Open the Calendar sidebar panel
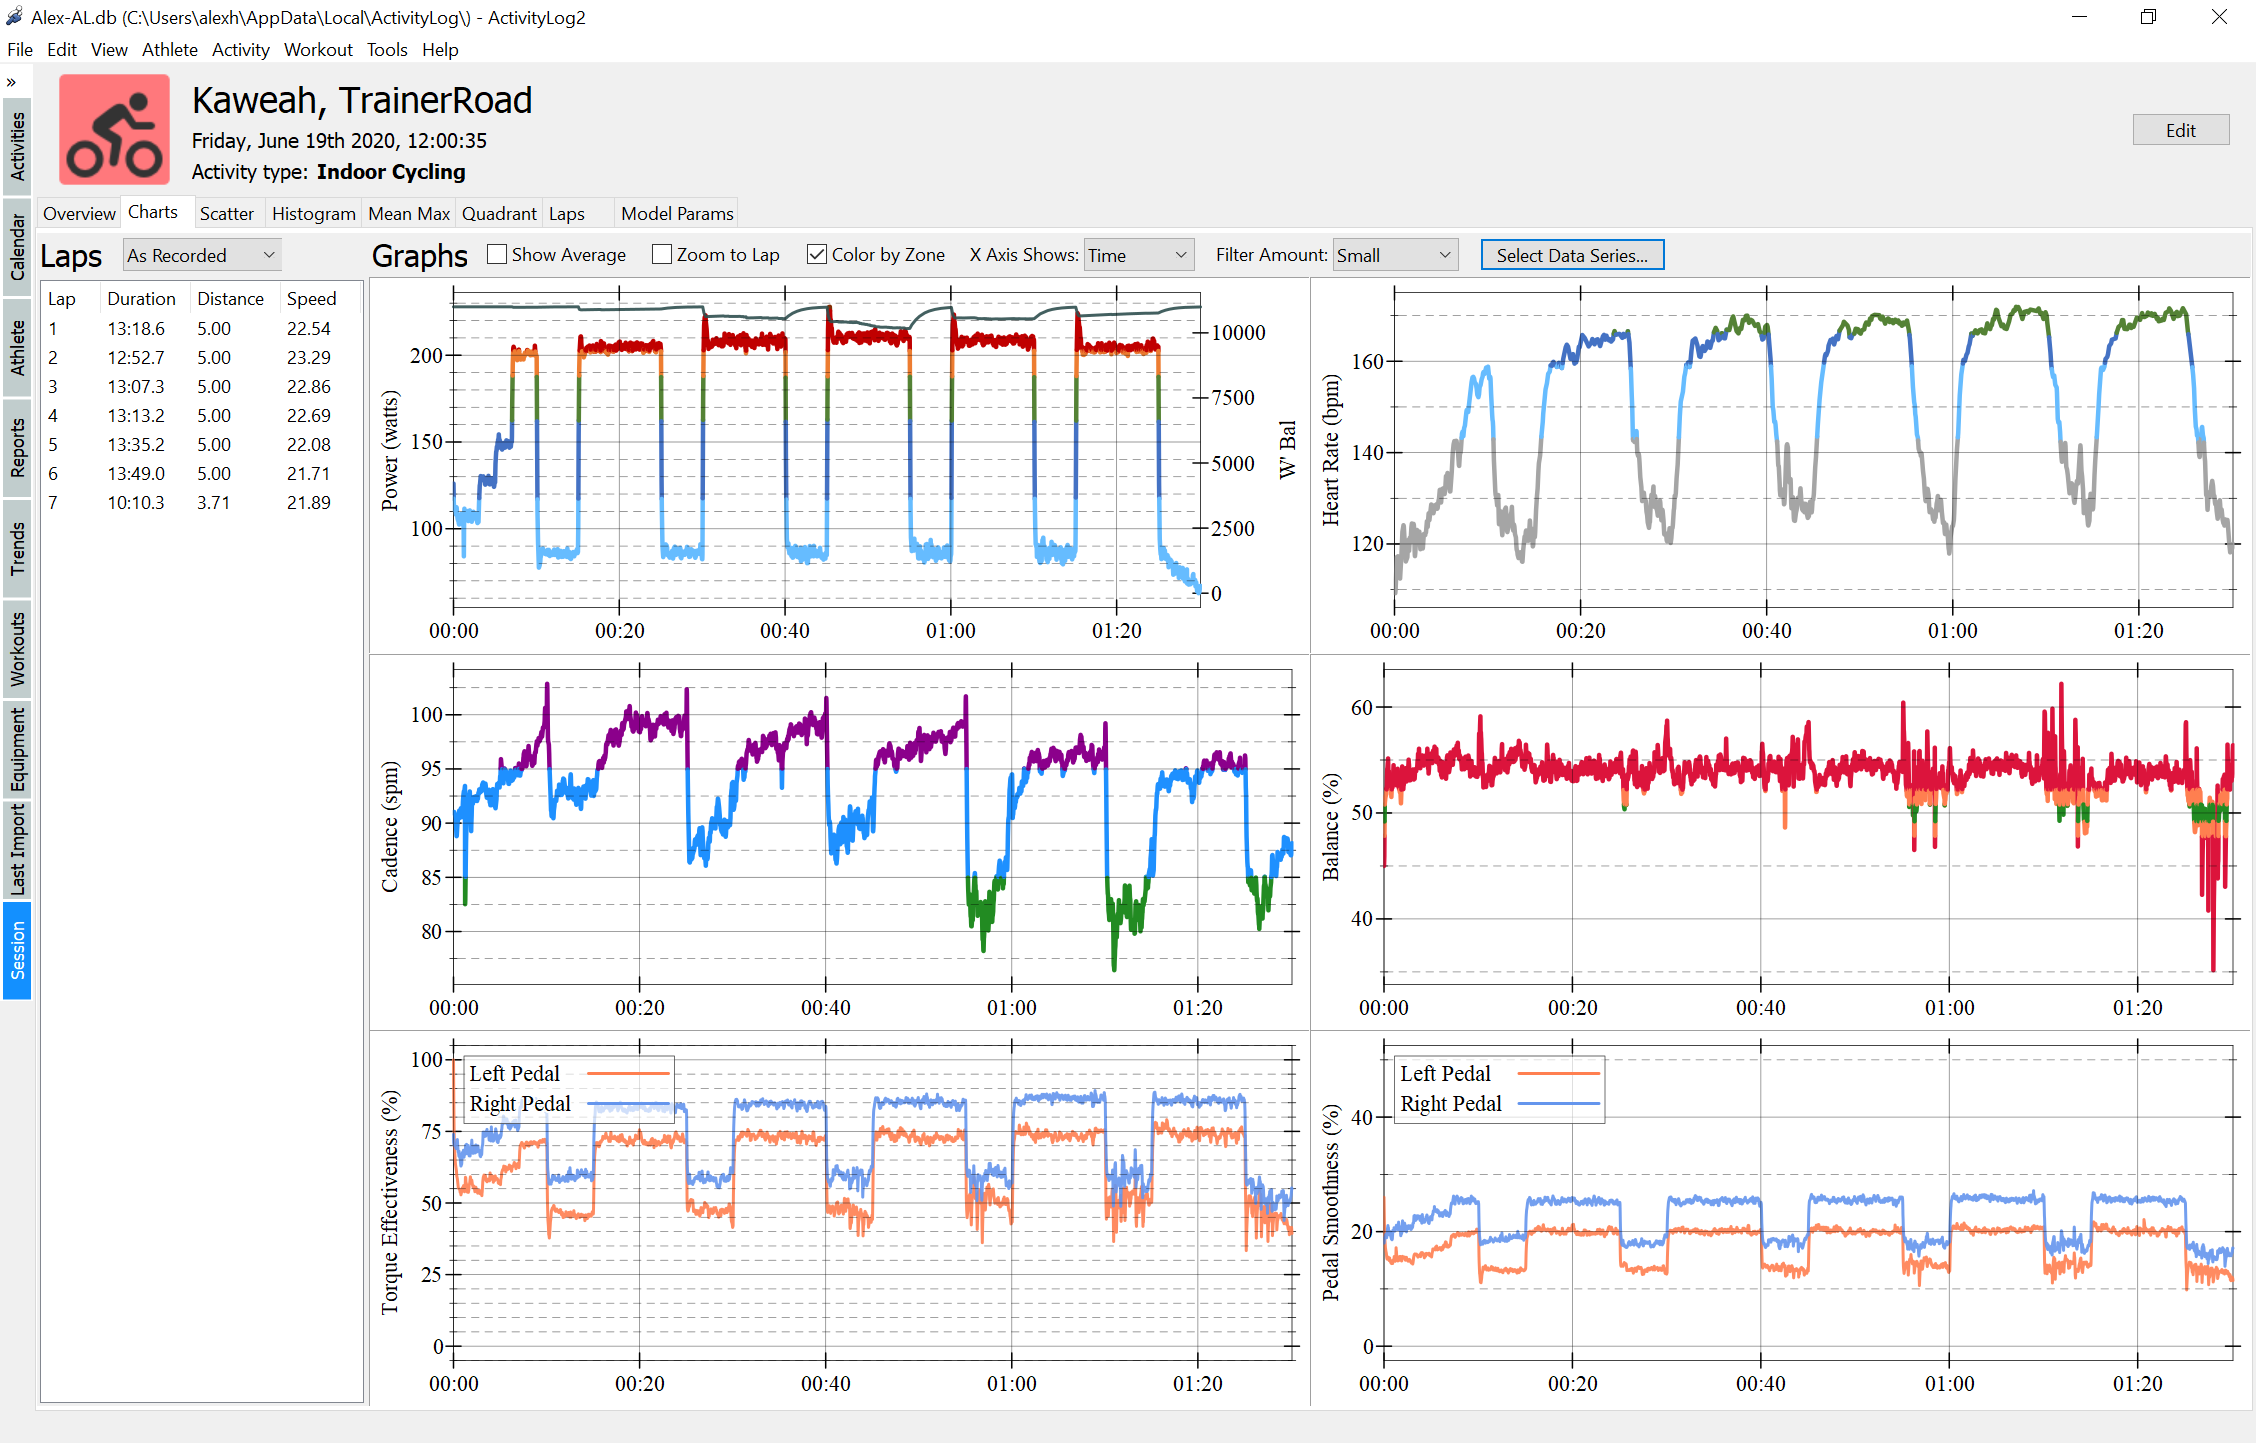 pyautogui.click(x=17, y=247)
